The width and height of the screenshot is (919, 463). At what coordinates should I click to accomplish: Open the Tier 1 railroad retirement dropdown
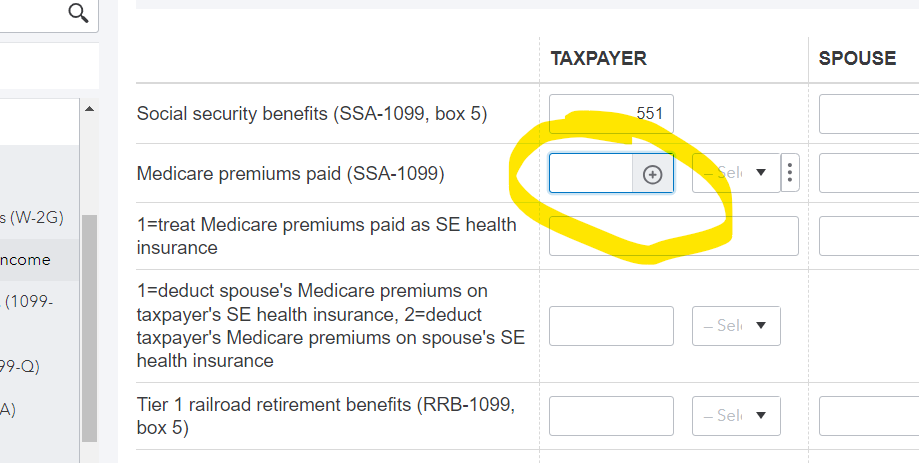click(736, 416)
